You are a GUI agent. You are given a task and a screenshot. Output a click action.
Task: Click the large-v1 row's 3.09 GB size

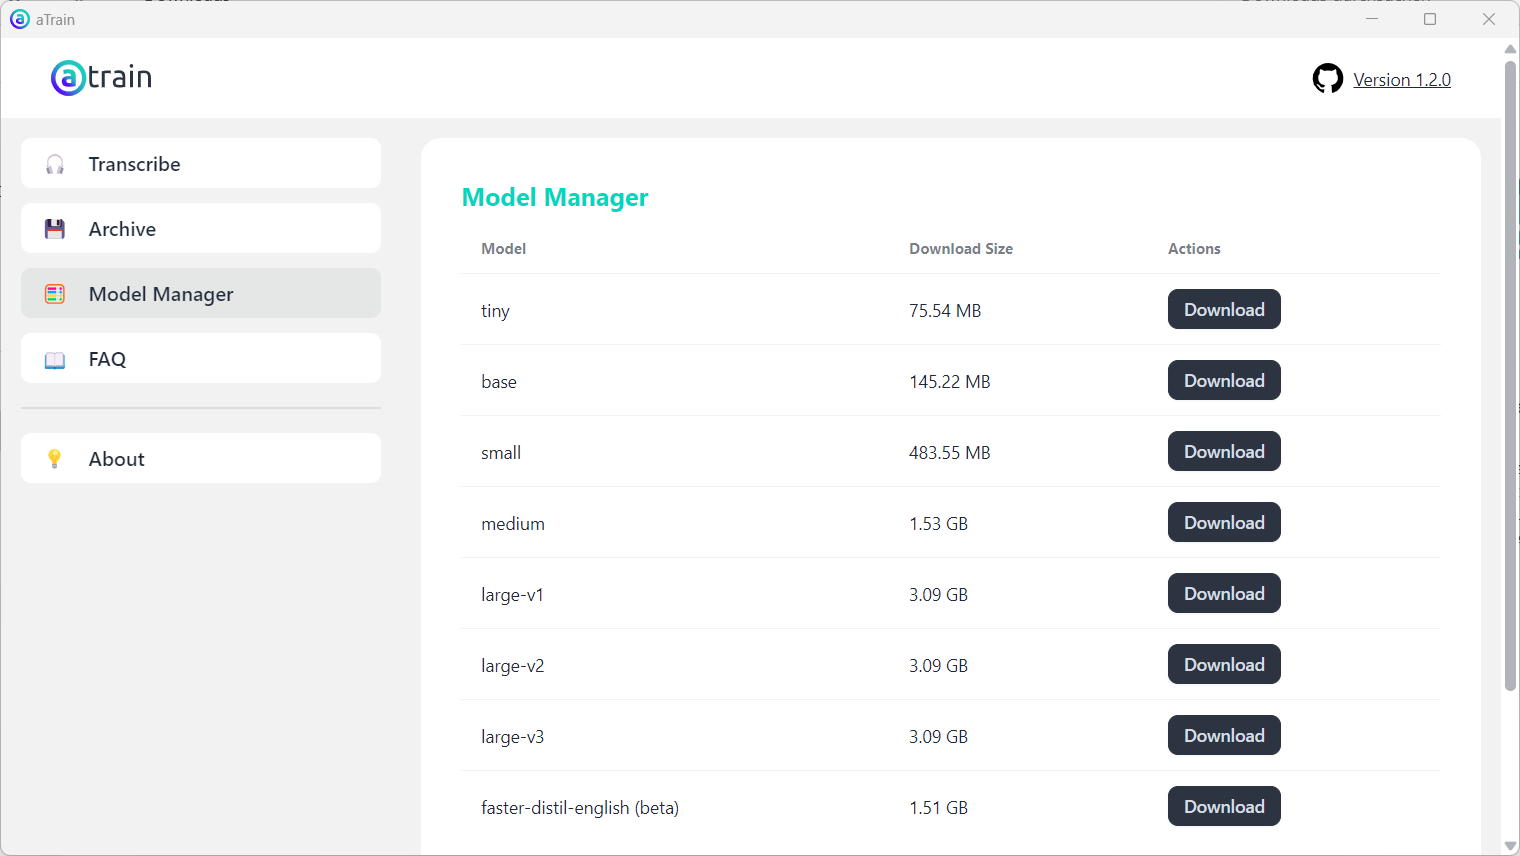click(938, 595)
